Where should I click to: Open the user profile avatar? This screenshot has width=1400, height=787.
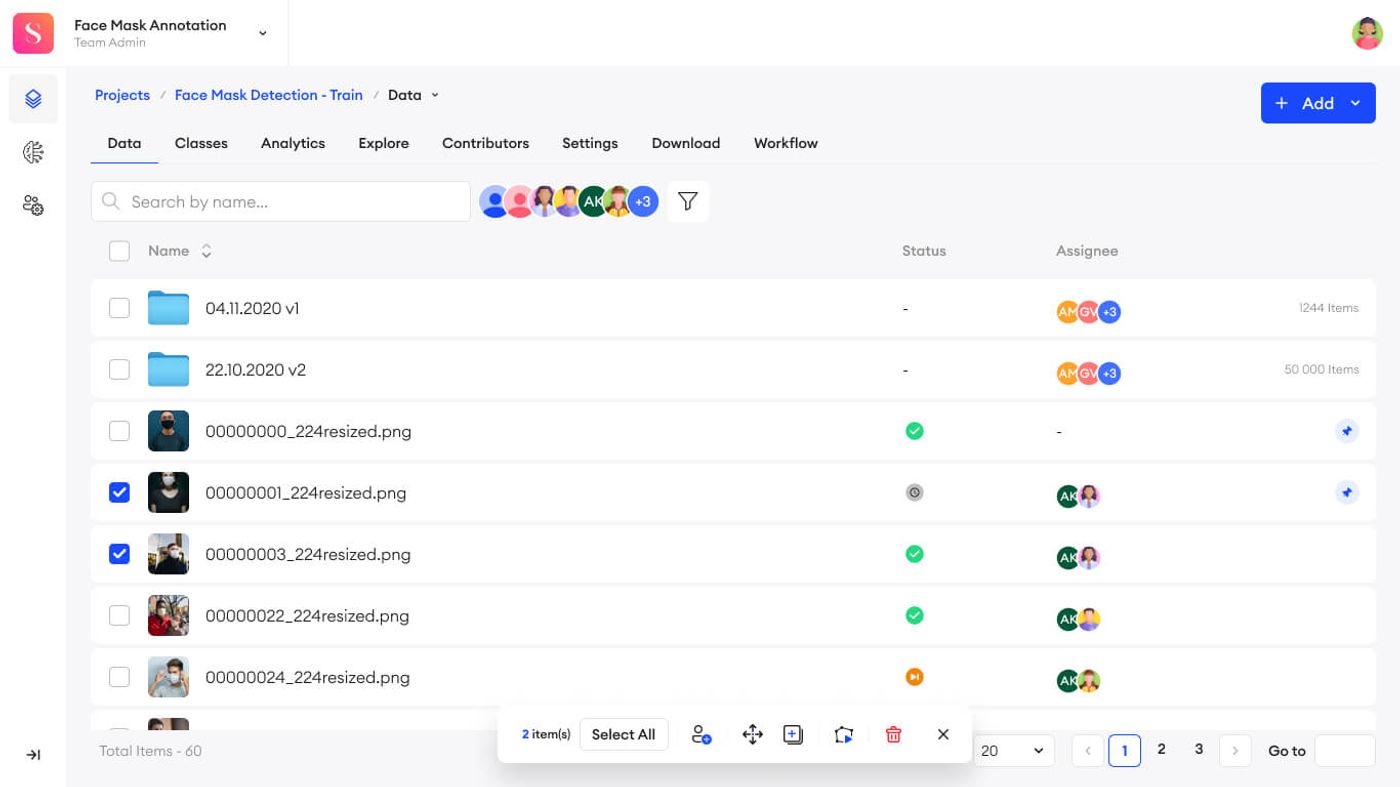1367,33
